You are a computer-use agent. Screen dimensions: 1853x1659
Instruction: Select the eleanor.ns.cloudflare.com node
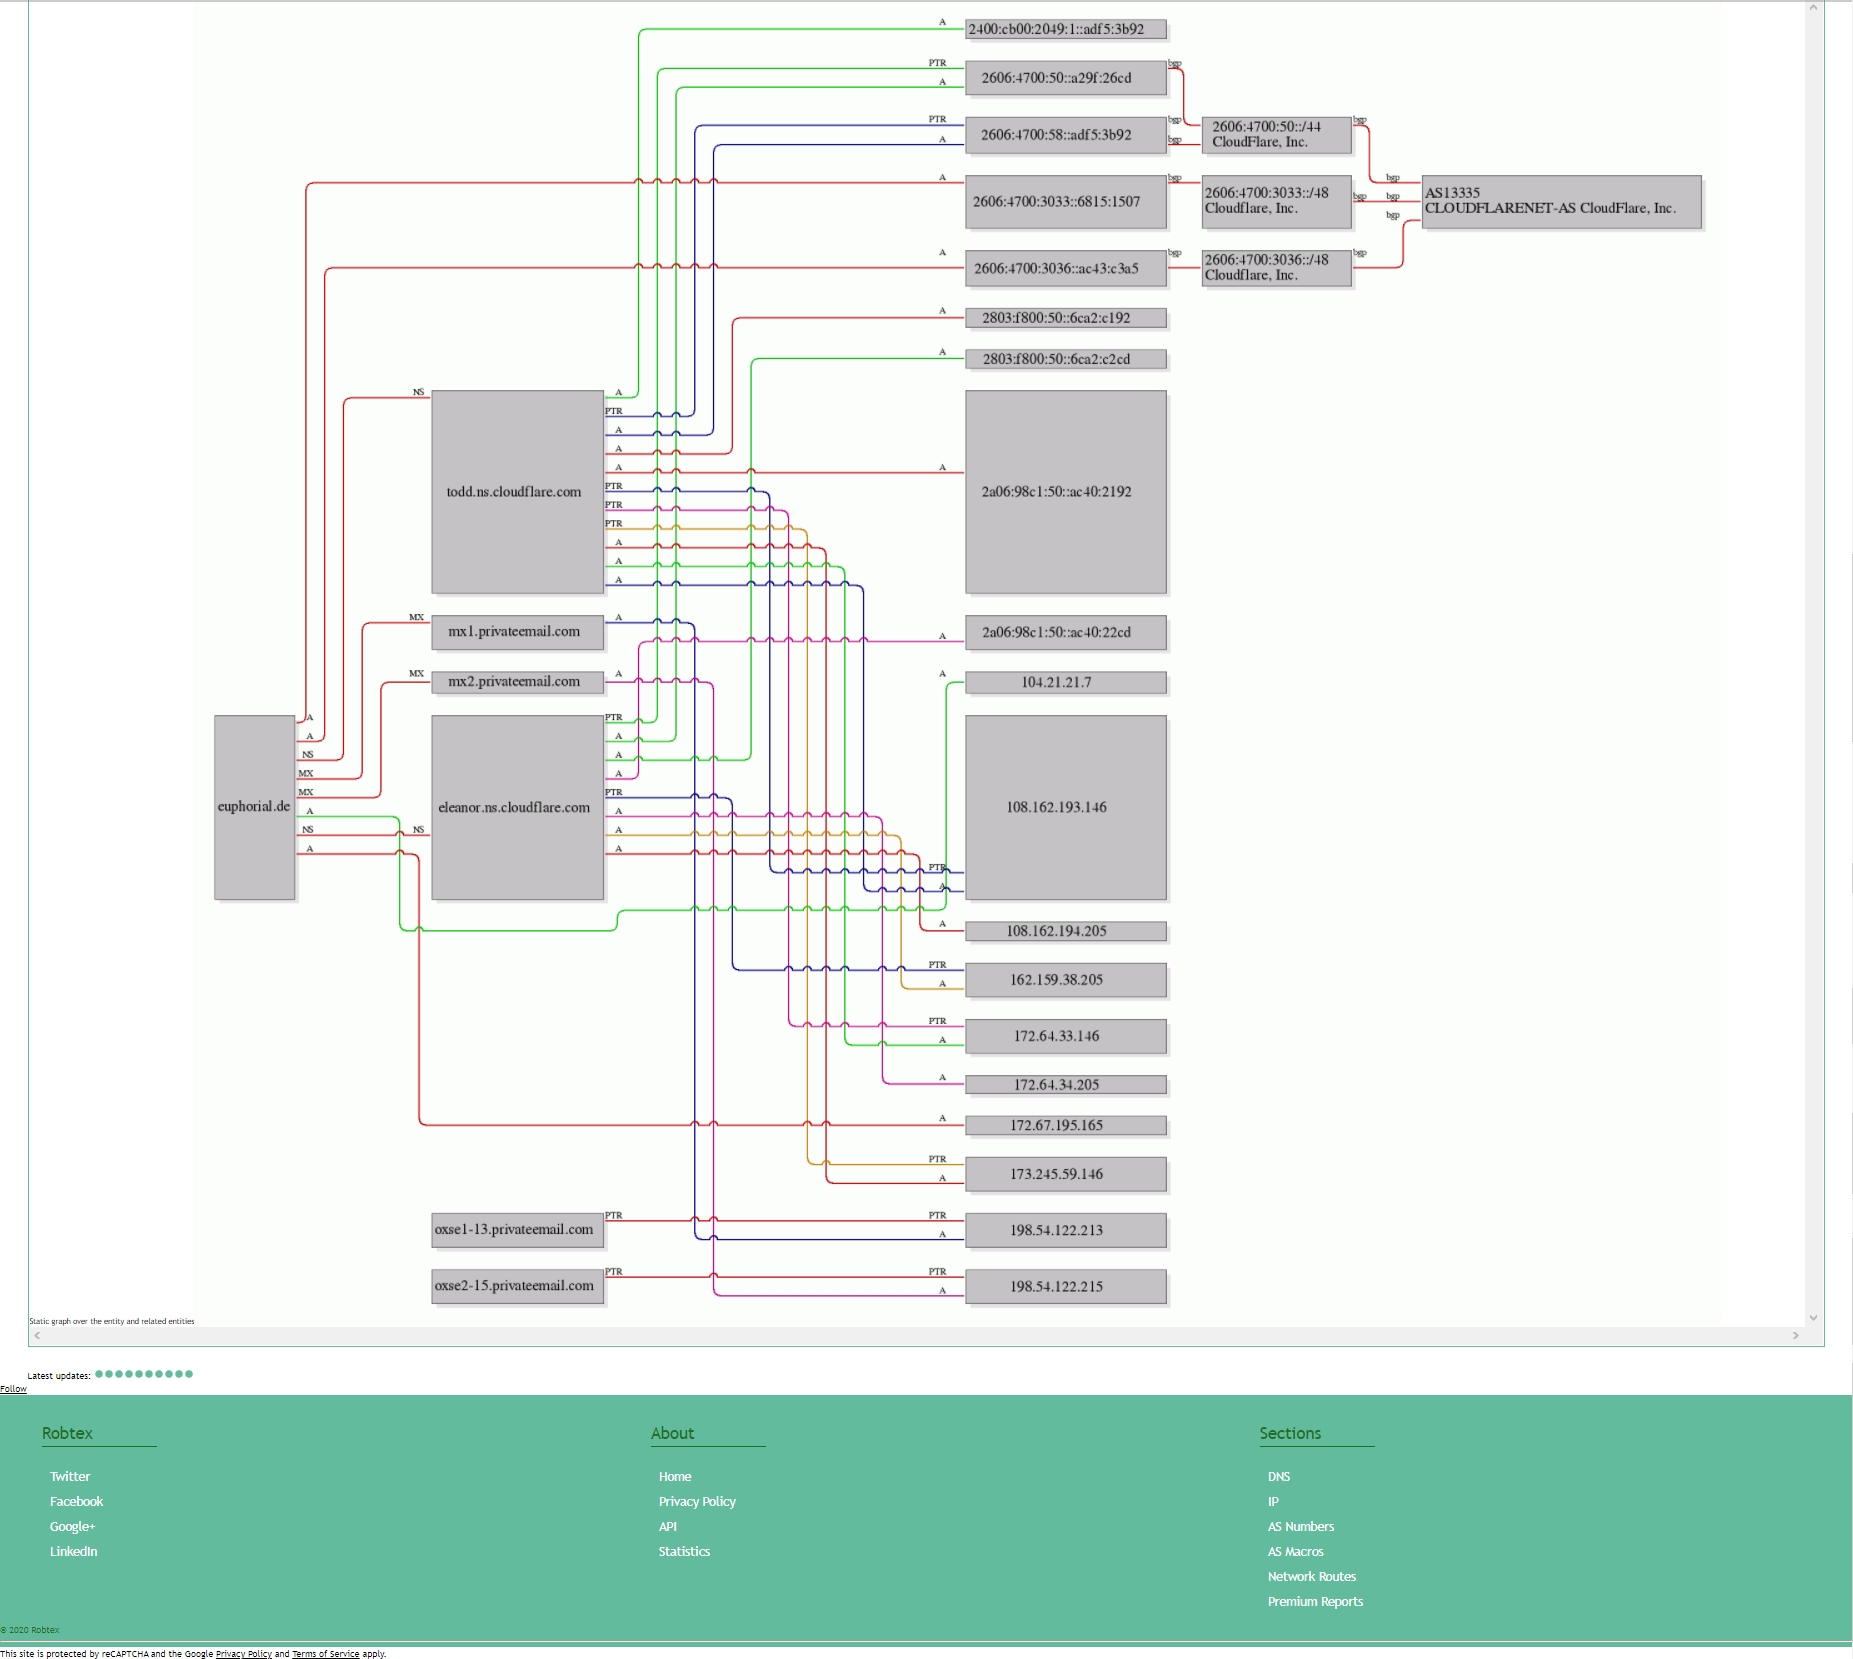click(516, 807)
